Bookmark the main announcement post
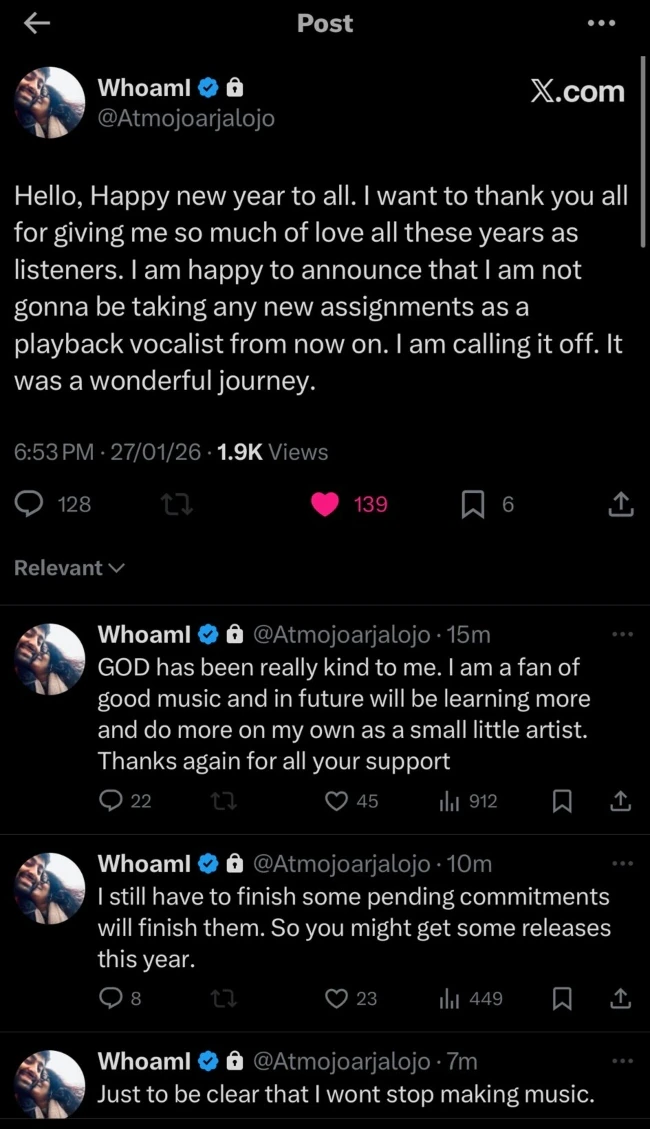The width and height of the screenshot is (650, 1129). tap(473, 504)
